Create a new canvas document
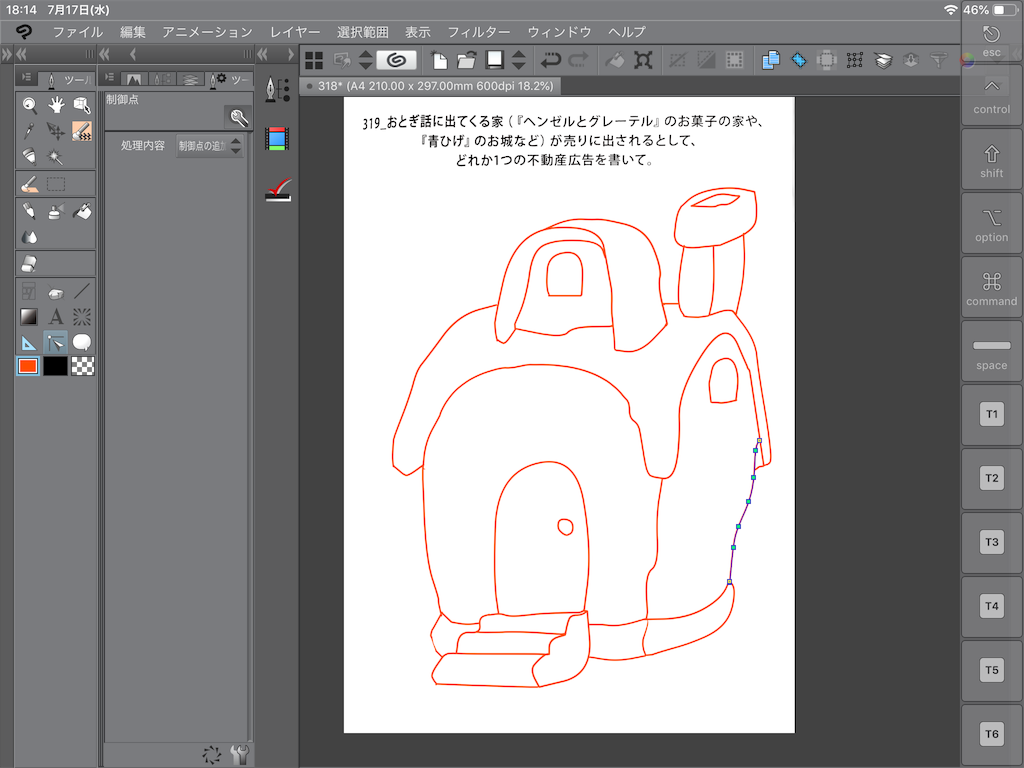The width and height of the screenshot is (1024, 768). pos(440,60)
